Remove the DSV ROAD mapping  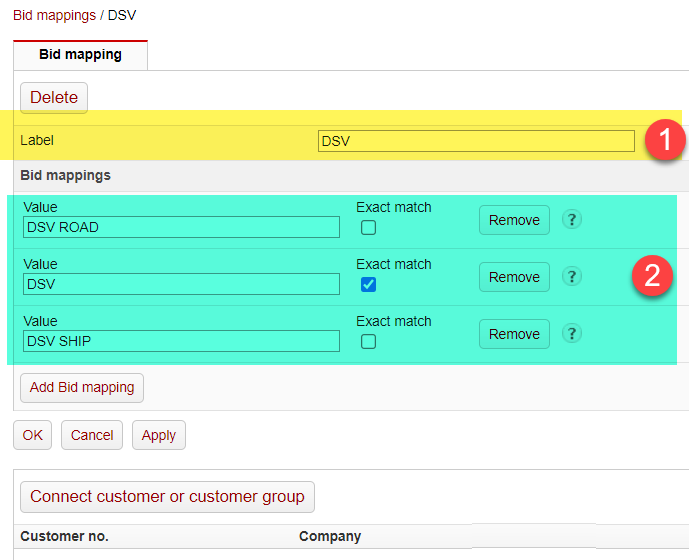514,220
